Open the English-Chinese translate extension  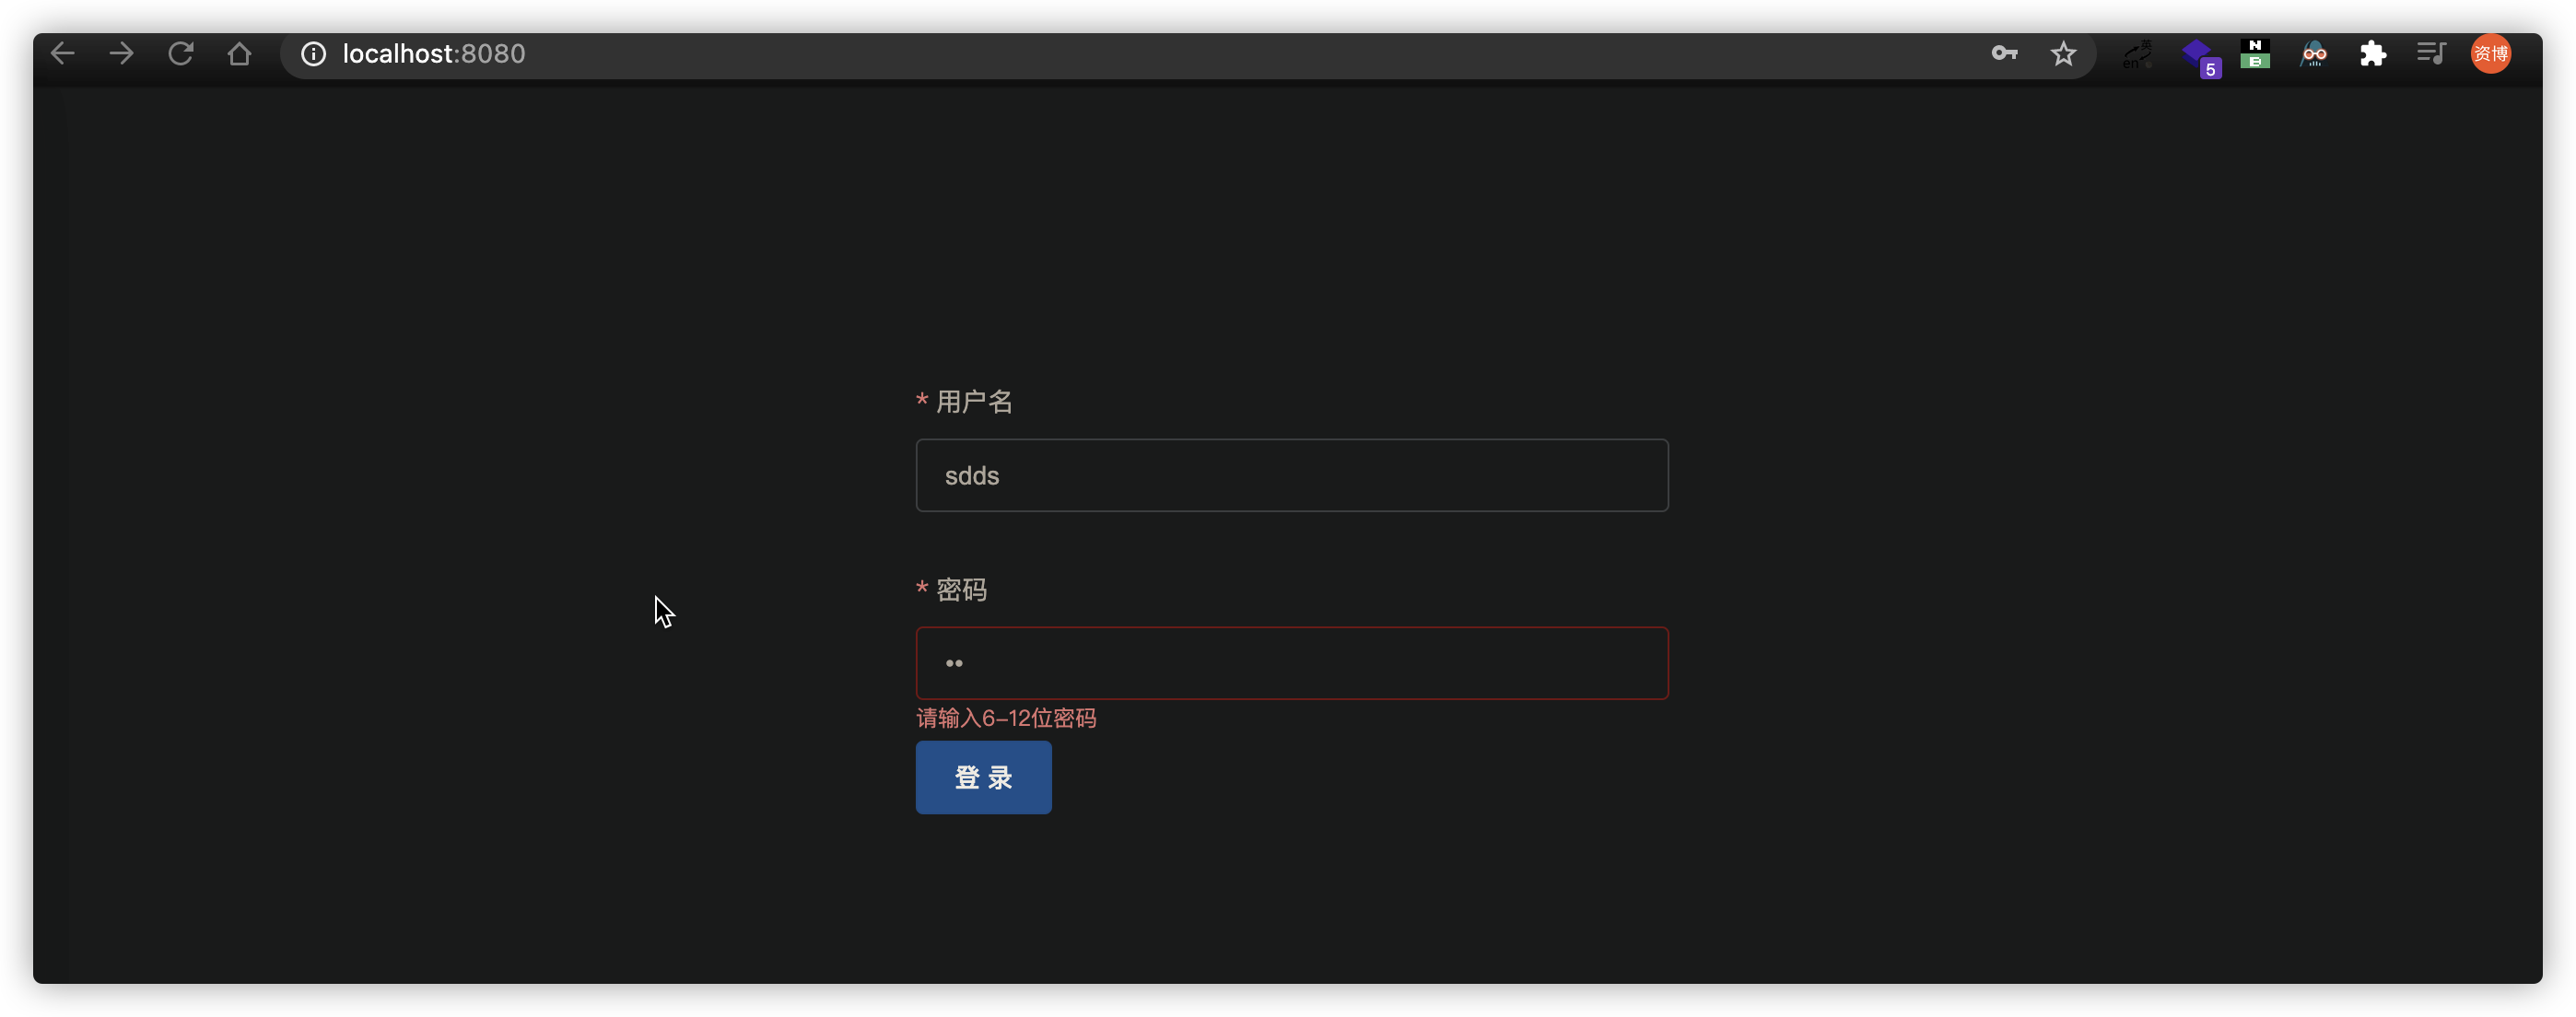(2137, 54)
